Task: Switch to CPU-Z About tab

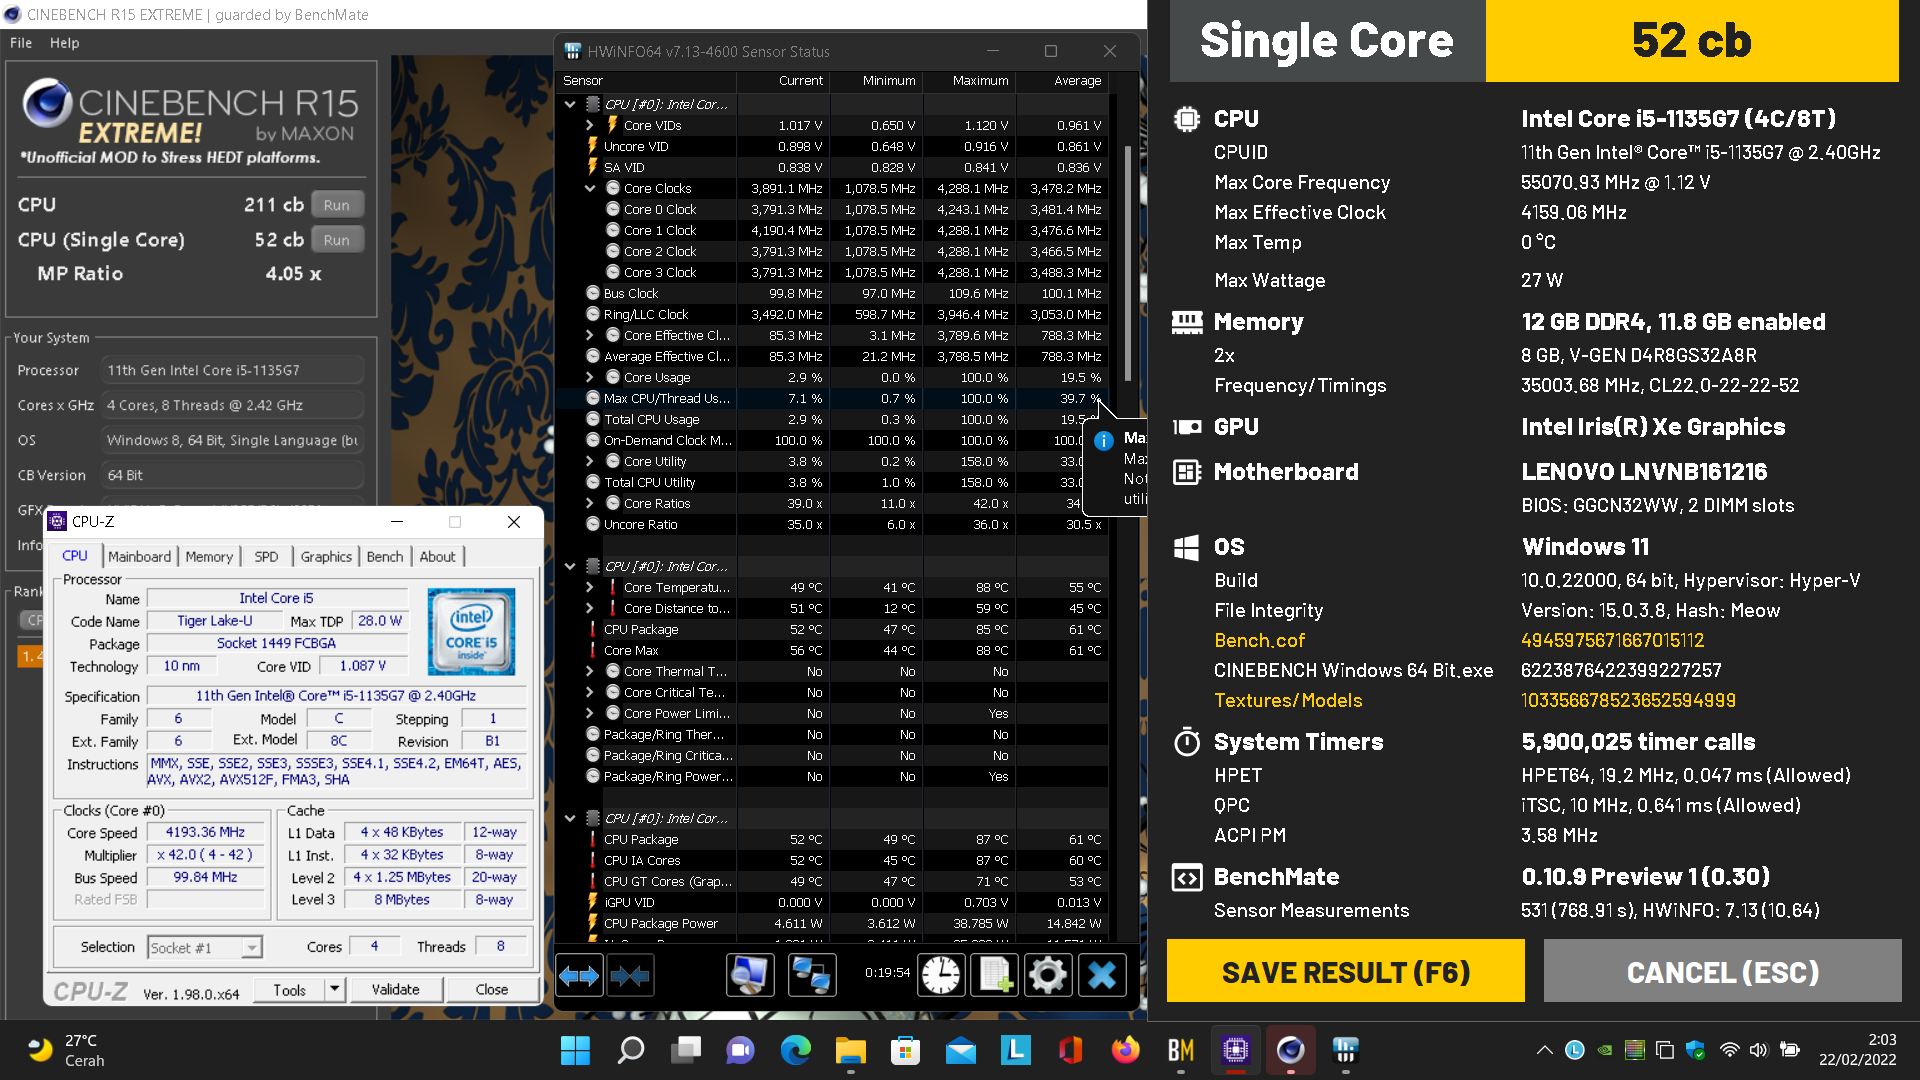Action: pyautogui.click(x=437, y=556)
